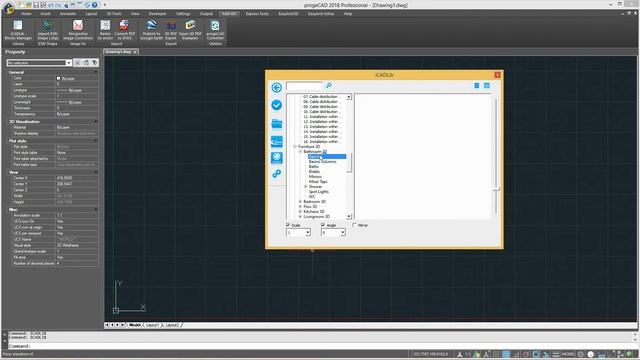Screen dimensions: 640x360
Task: Click the thumbnail size slider in iCADLib
Action: 496,189
